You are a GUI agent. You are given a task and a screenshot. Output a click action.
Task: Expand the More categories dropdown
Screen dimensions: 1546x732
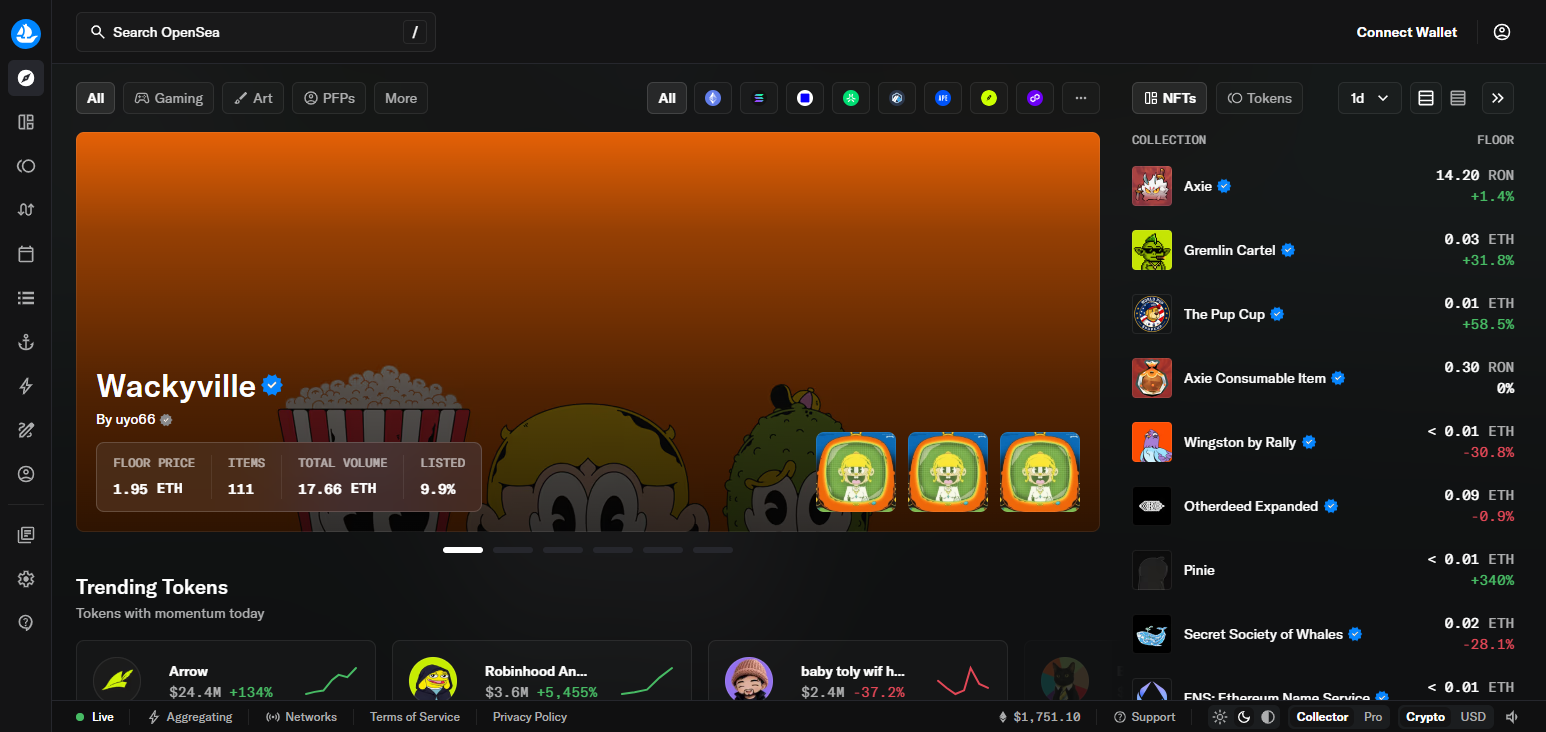(401, 98)
